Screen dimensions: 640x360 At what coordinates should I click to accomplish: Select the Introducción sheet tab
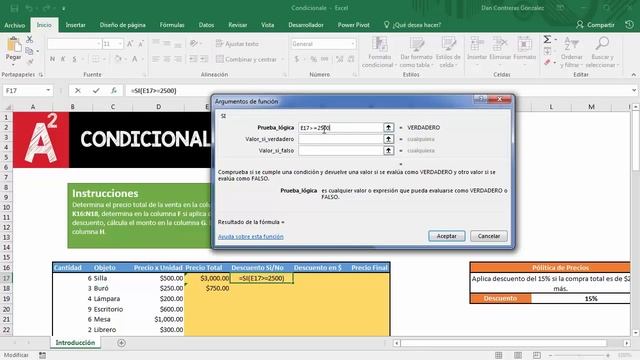(76, 342)
